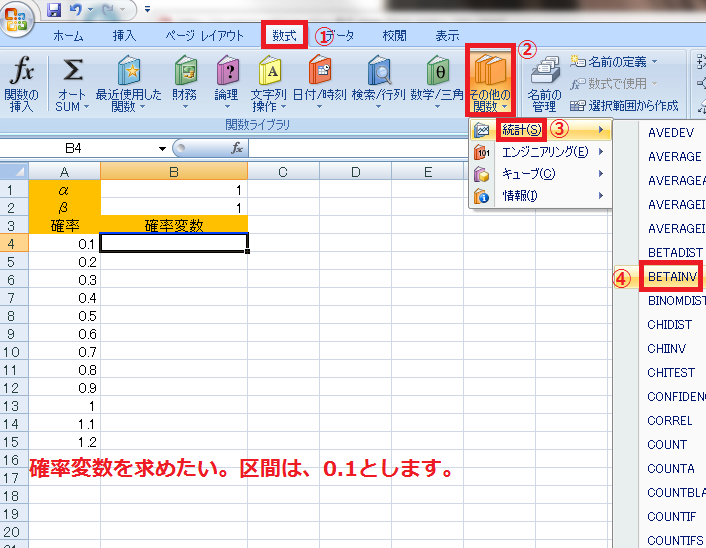Open the Page Layout (ページレイアウト) tab
Image resolution: width=706 pixels, height=548 pixels.
[204, 35]
